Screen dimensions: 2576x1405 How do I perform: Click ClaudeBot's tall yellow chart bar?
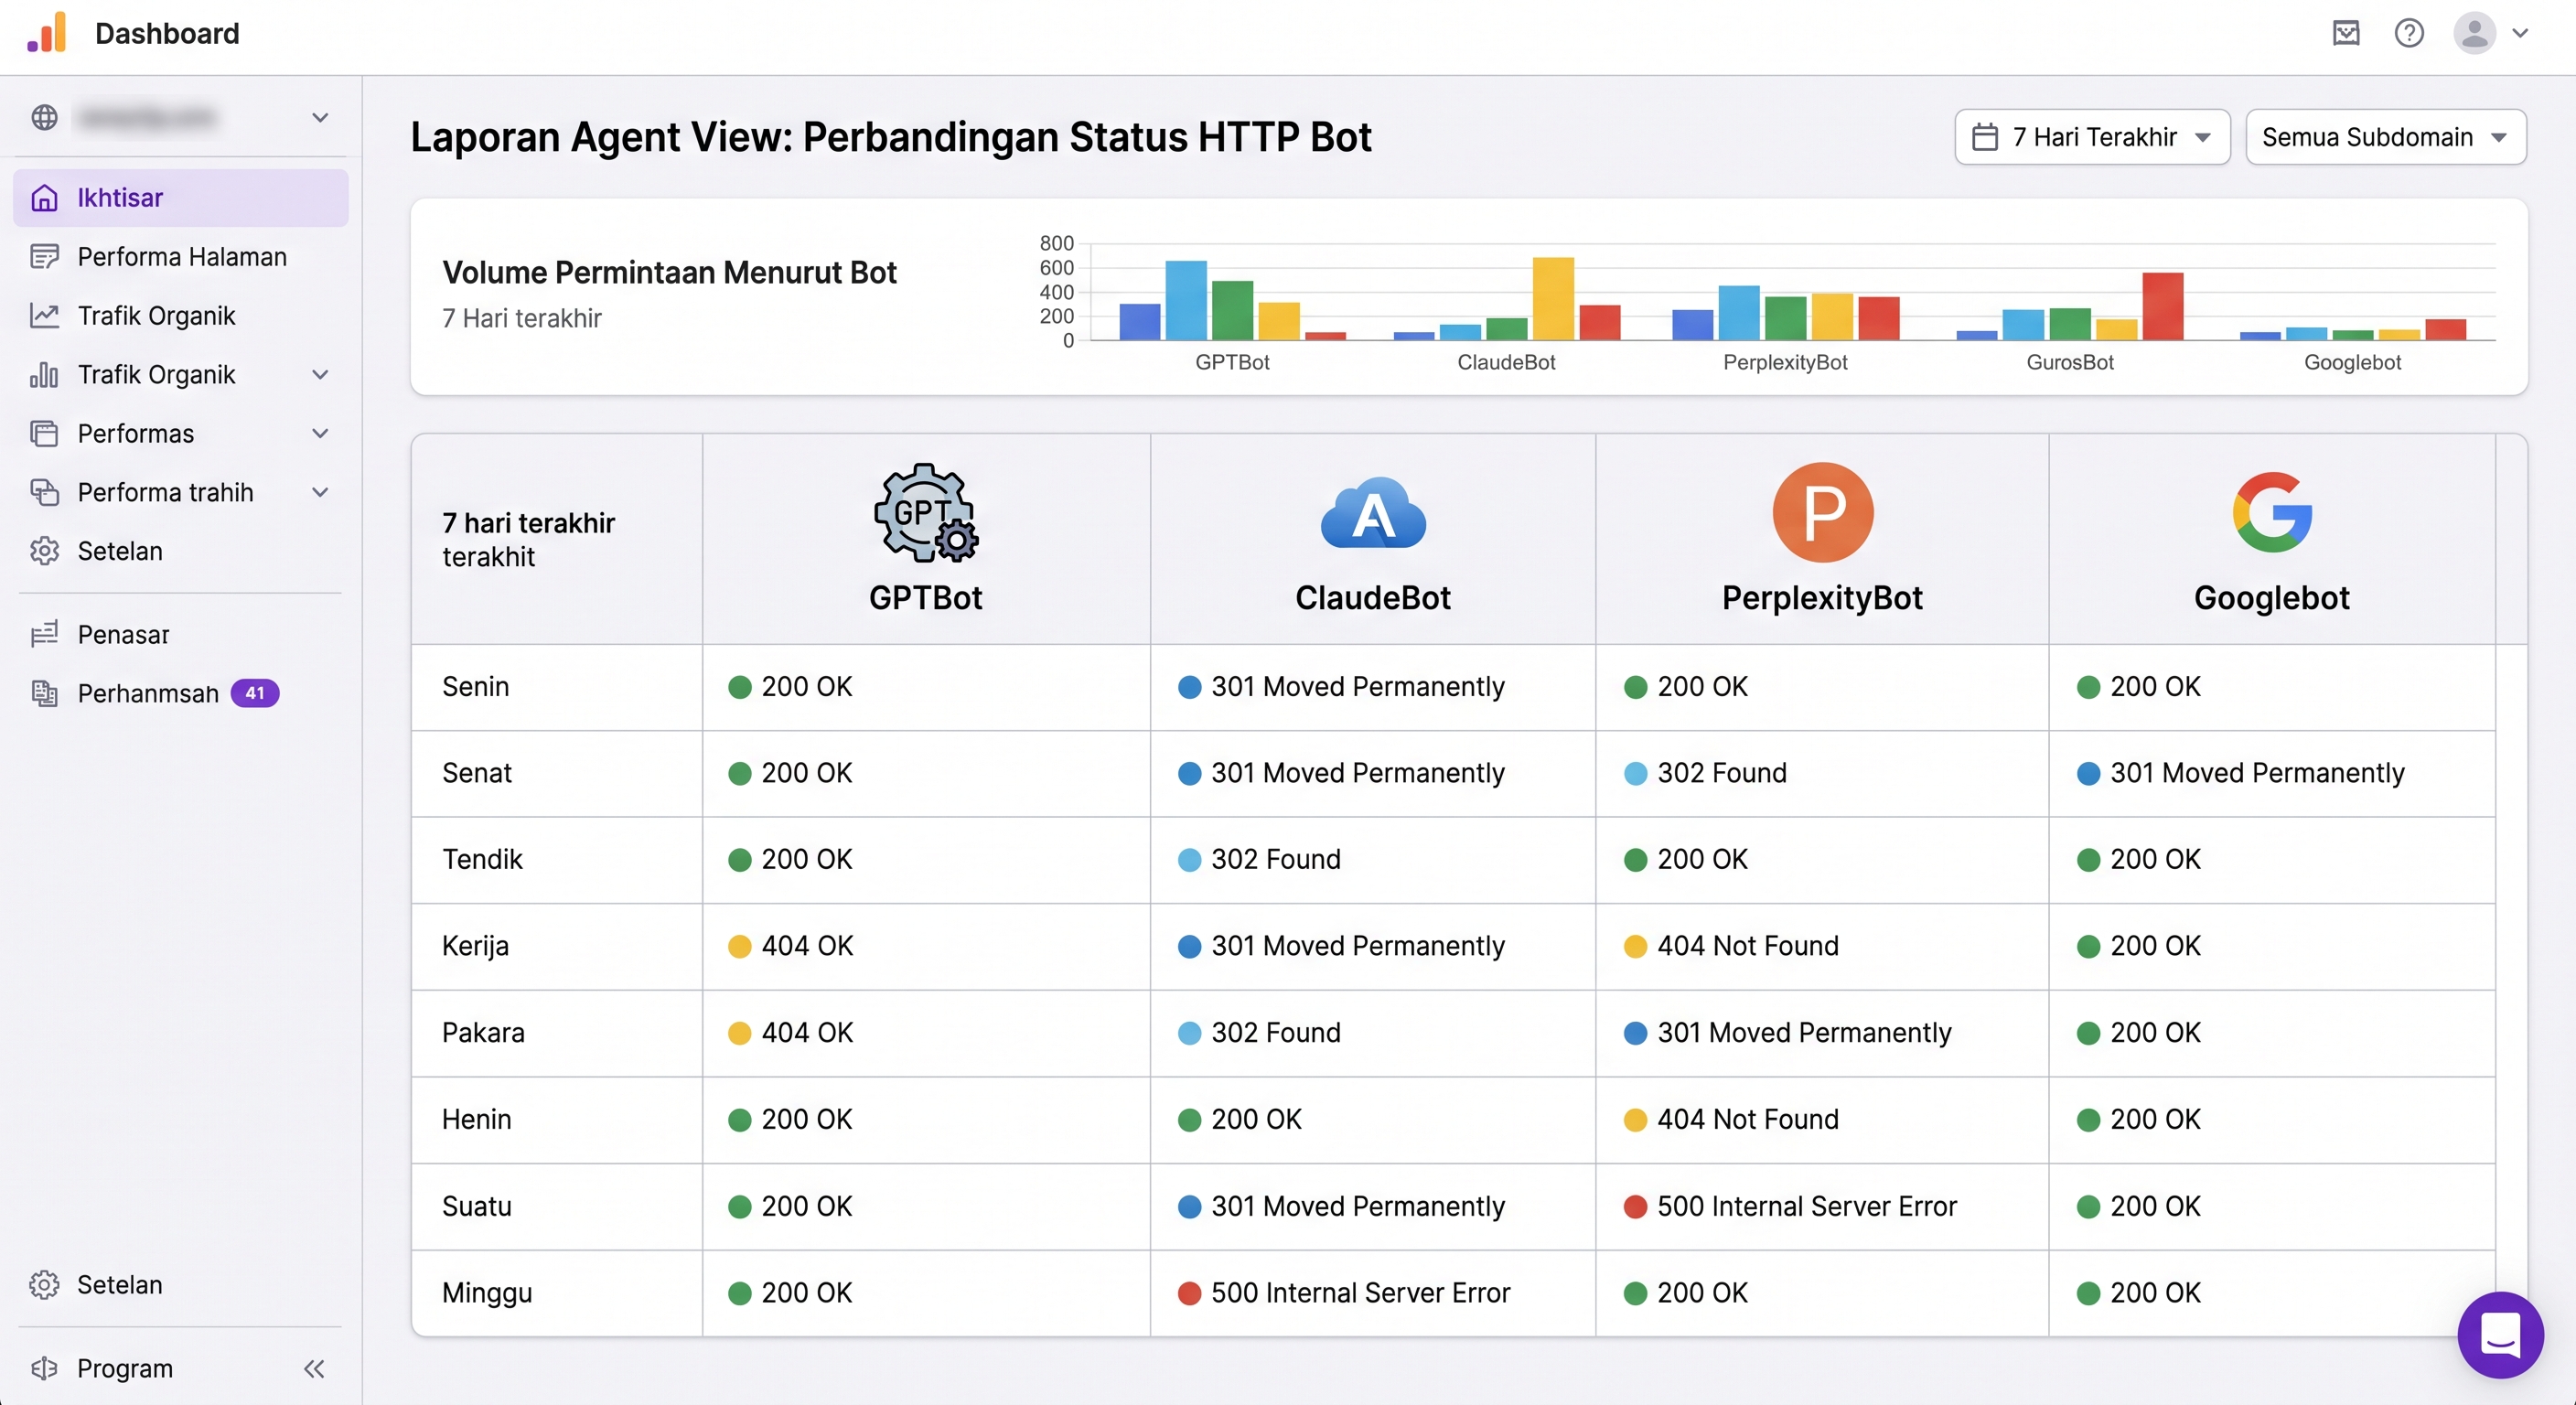point(1553,298)
